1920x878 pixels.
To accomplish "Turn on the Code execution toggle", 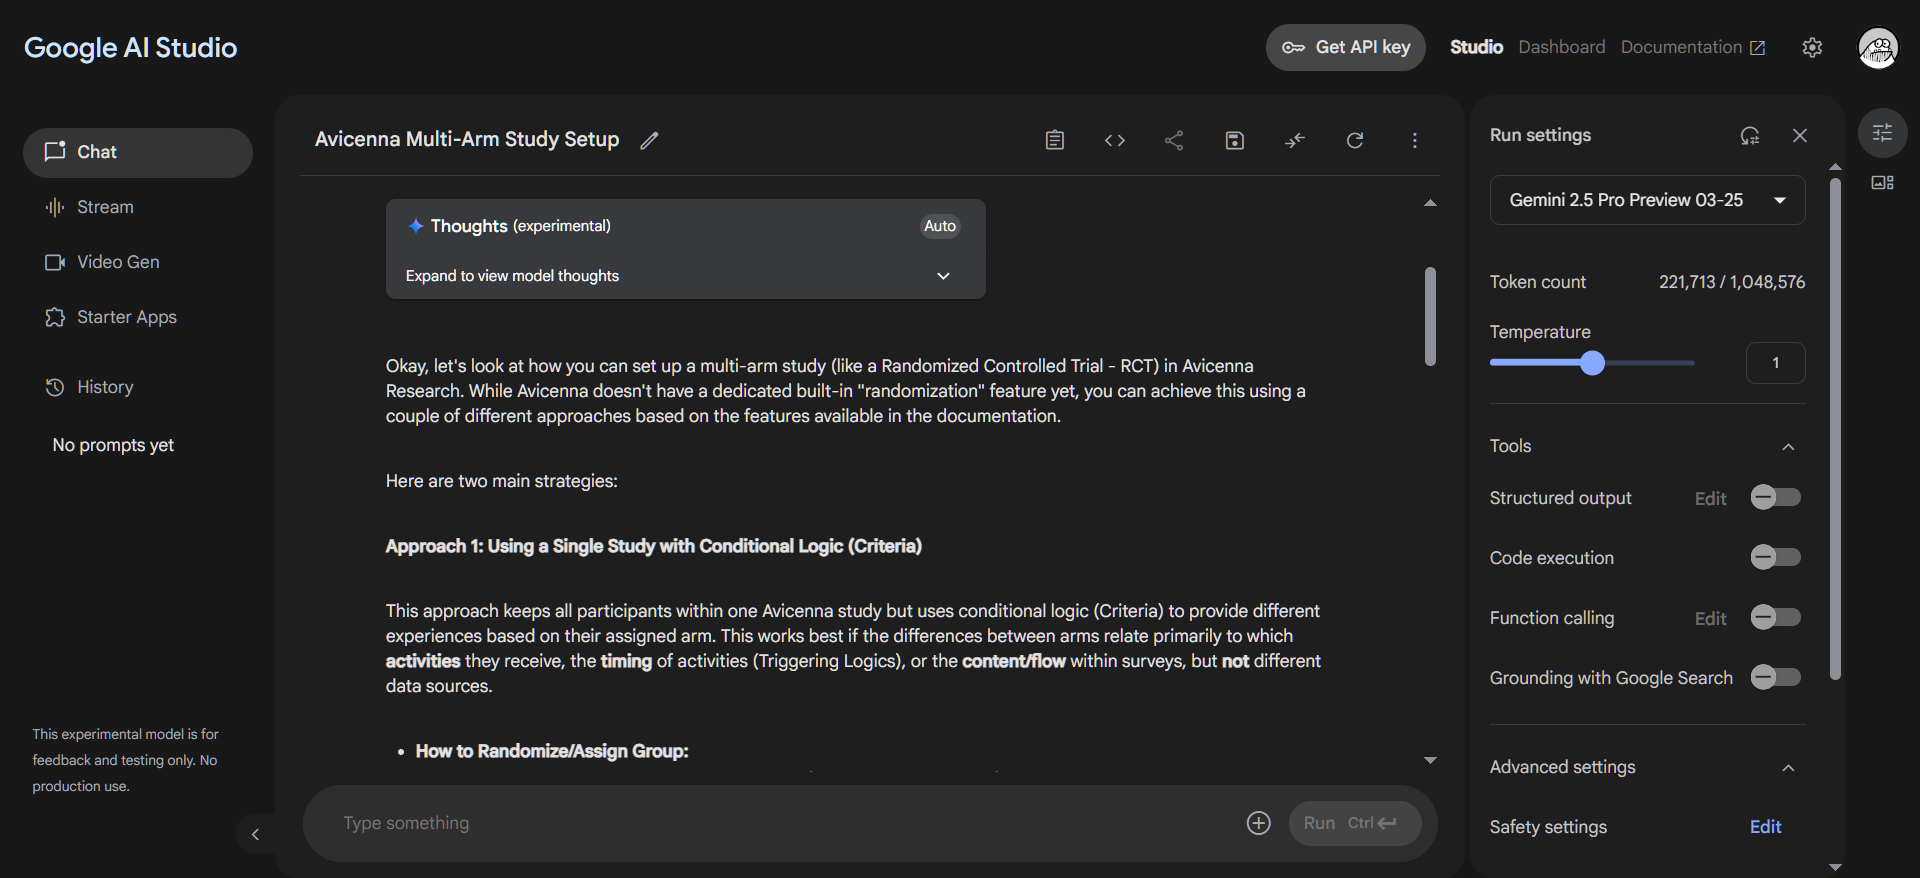I will click(x=1775, y=557).
